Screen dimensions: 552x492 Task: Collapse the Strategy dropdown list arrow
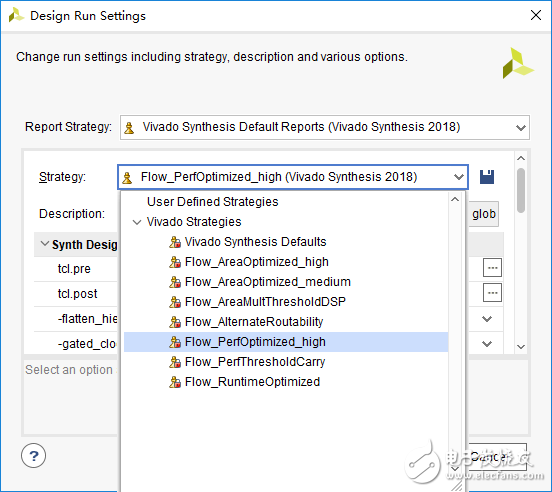(x=458, y=177)
